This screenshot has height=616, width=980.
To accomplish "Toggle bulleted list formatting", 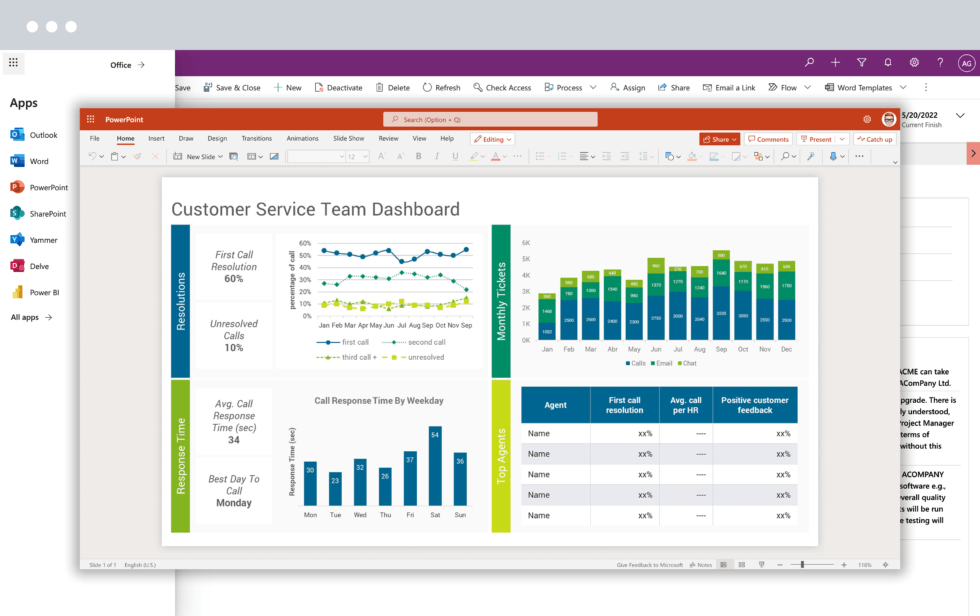I will pos(540,157).
